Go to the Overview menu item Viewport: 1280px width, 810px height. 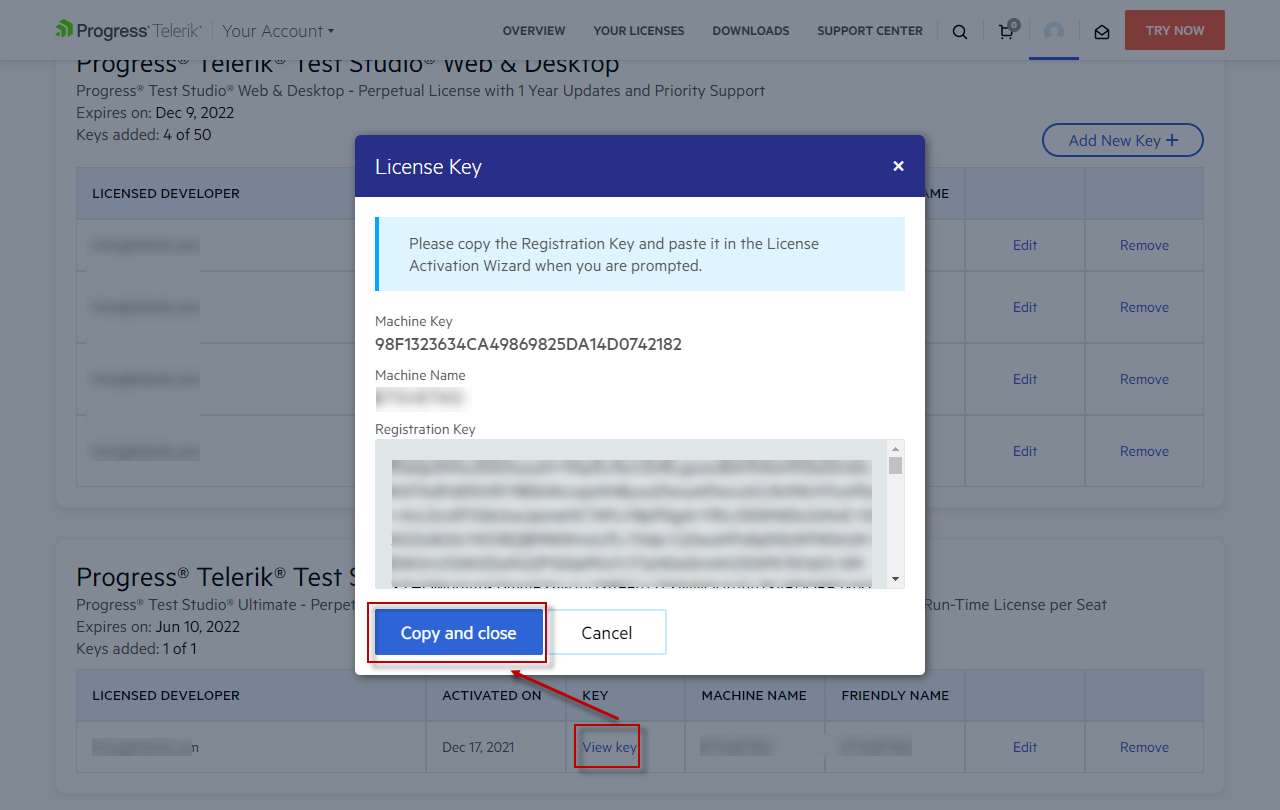[534, 31]
